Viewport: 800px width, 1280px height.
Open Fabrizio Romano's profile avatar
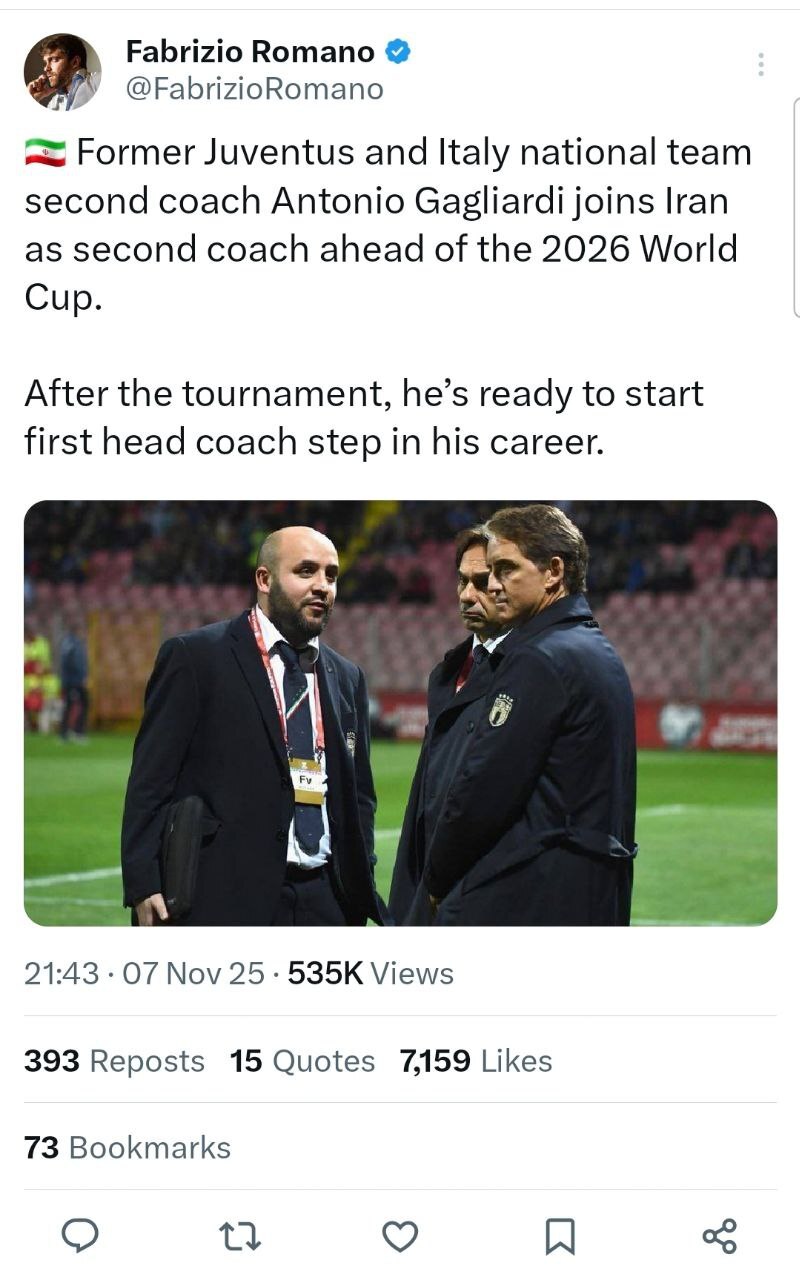(x=62, y=71)
